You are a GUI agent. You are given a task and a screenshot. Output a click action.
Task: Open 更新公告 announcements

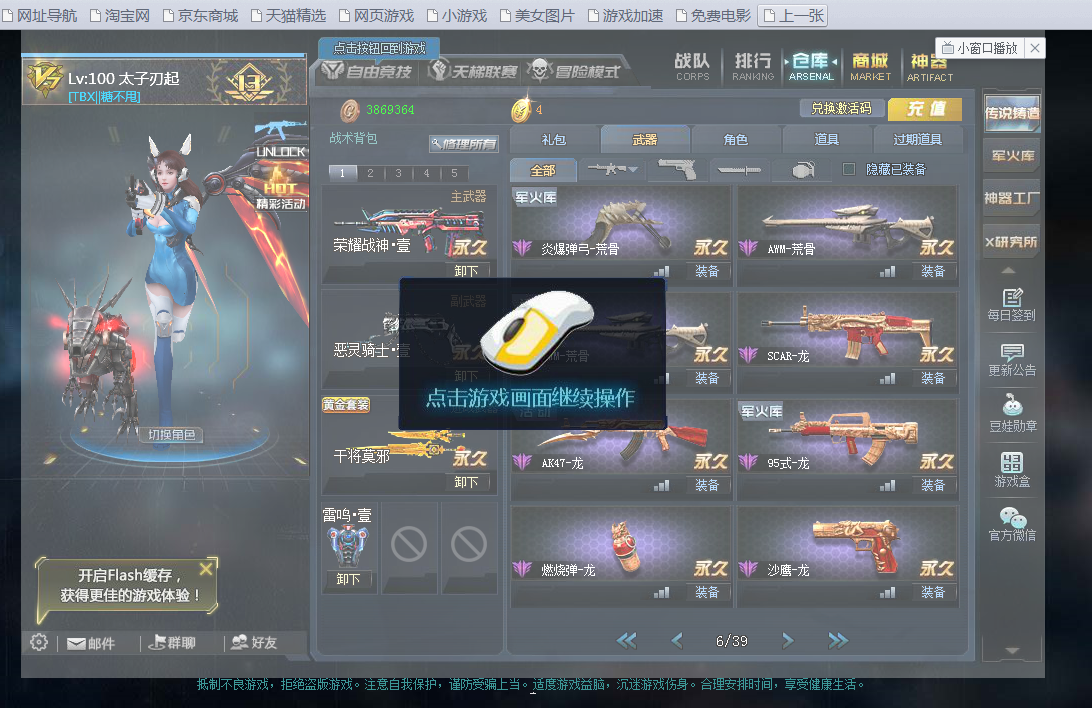(x=1012, y=360)
